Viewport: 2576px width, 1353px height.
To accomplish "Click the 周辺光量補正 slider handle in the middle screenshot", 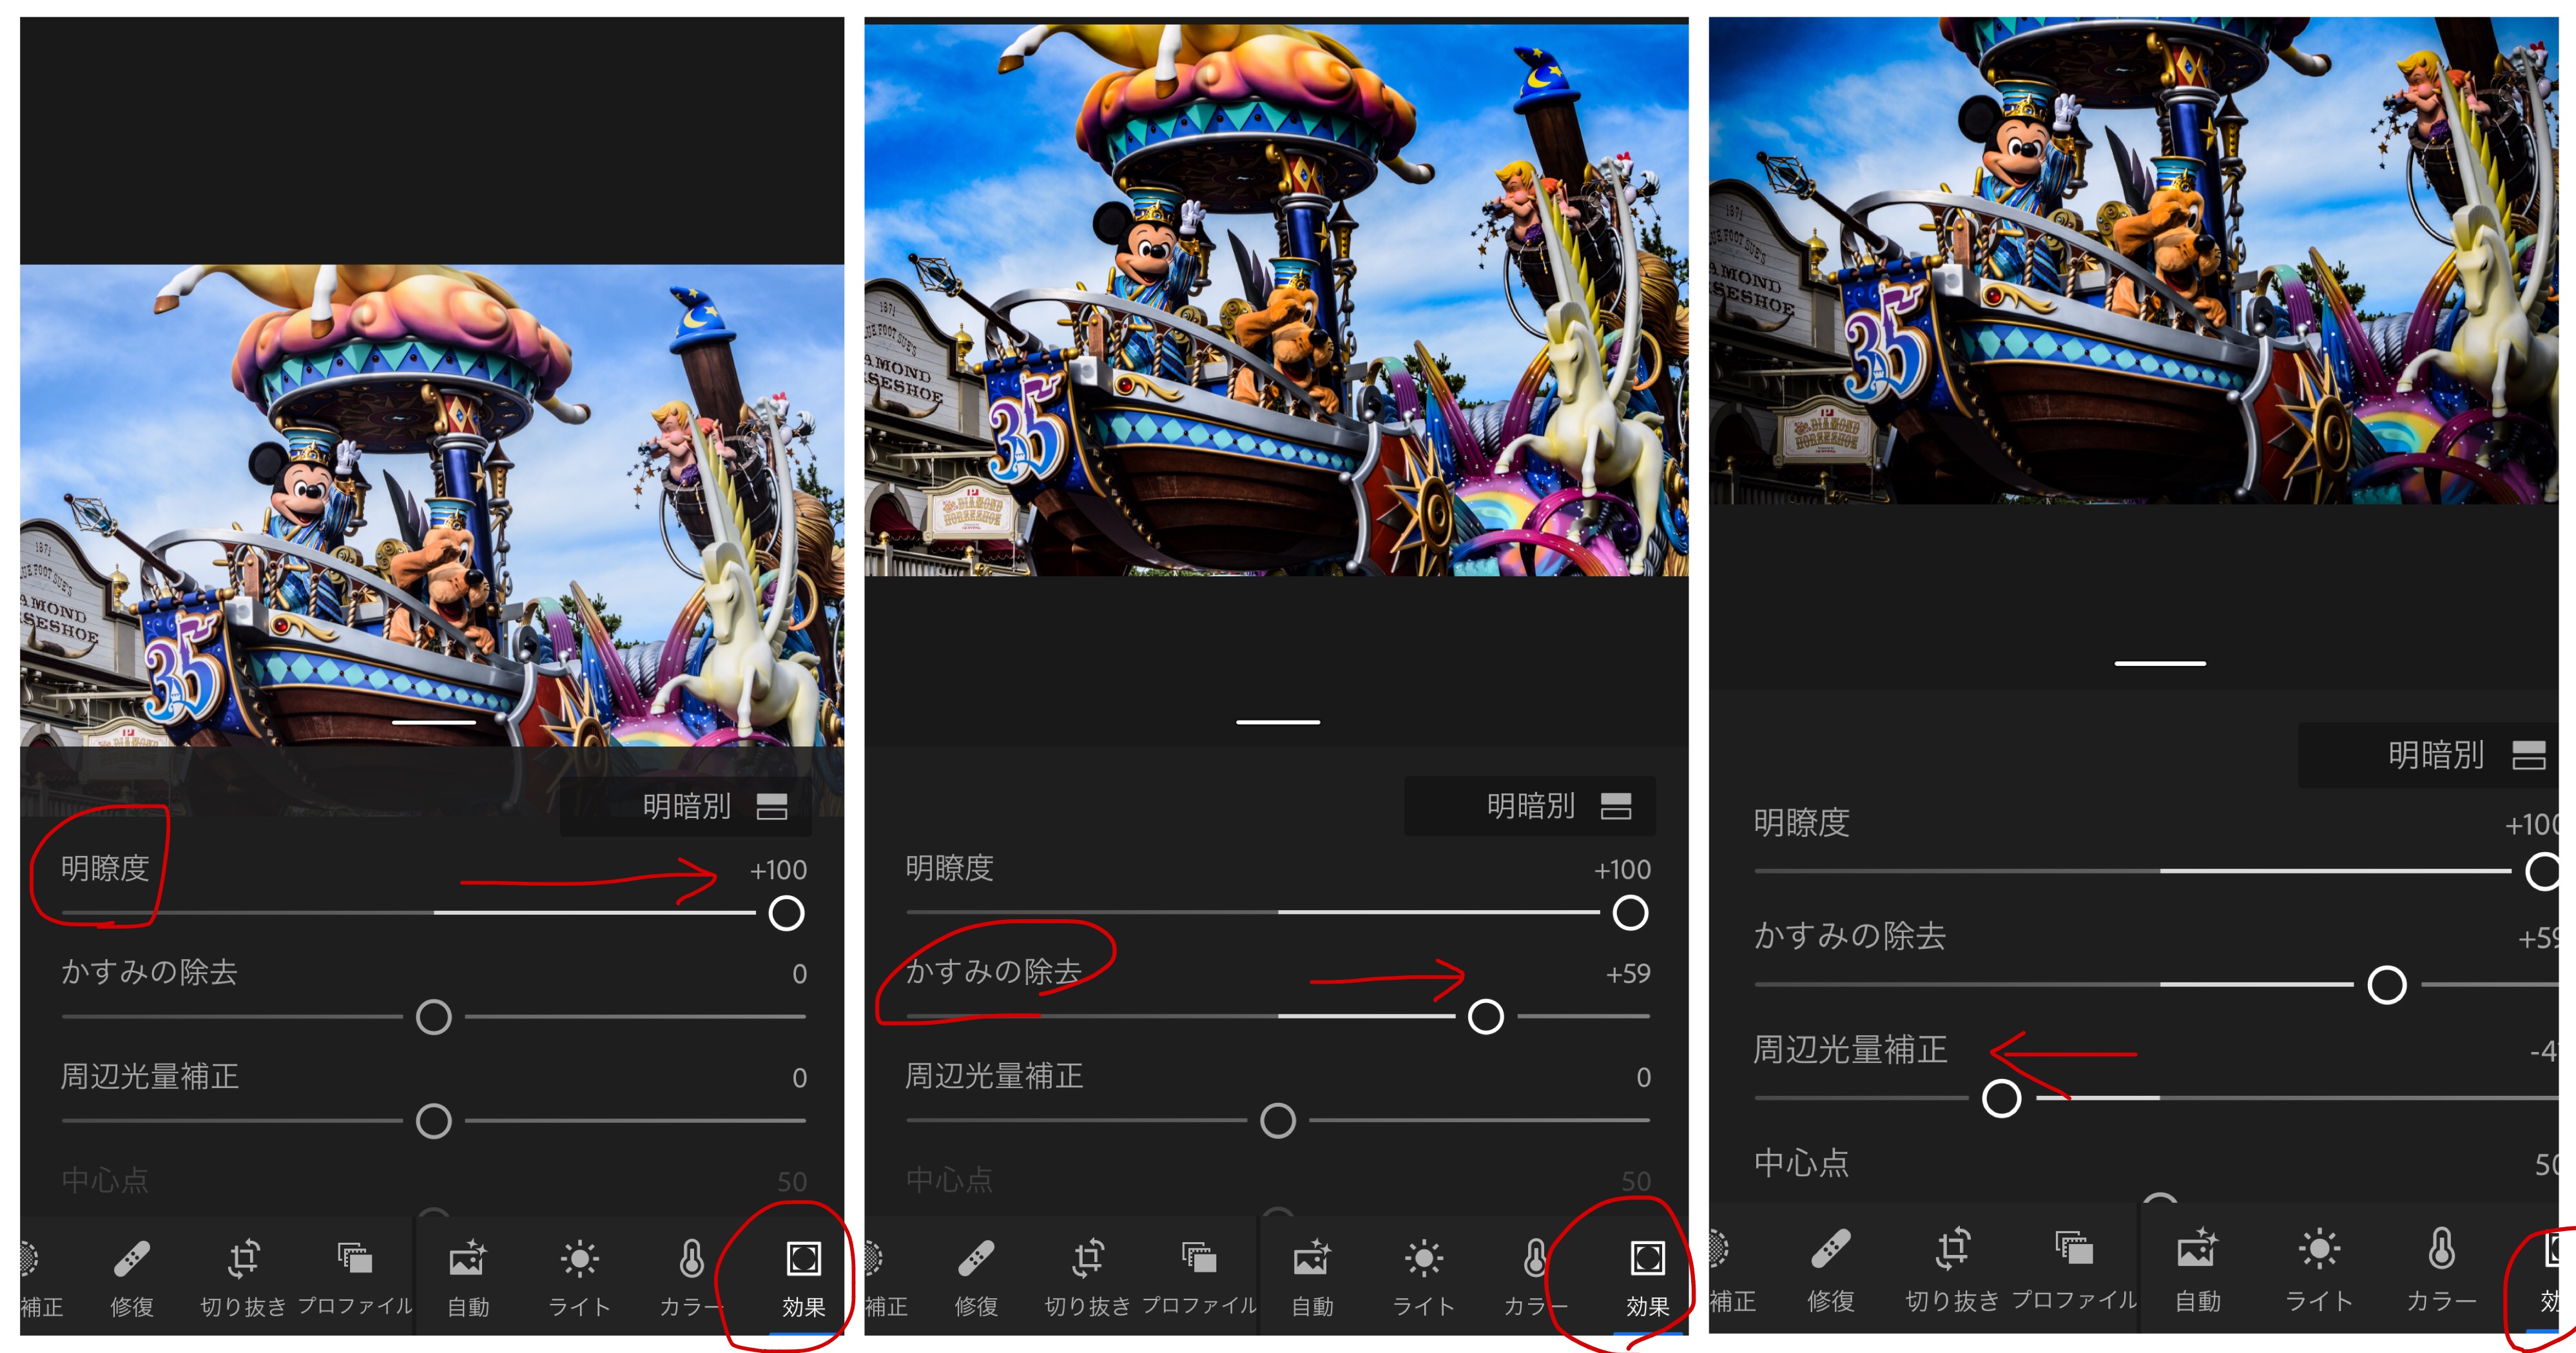I will [x=1278, y=1121].
